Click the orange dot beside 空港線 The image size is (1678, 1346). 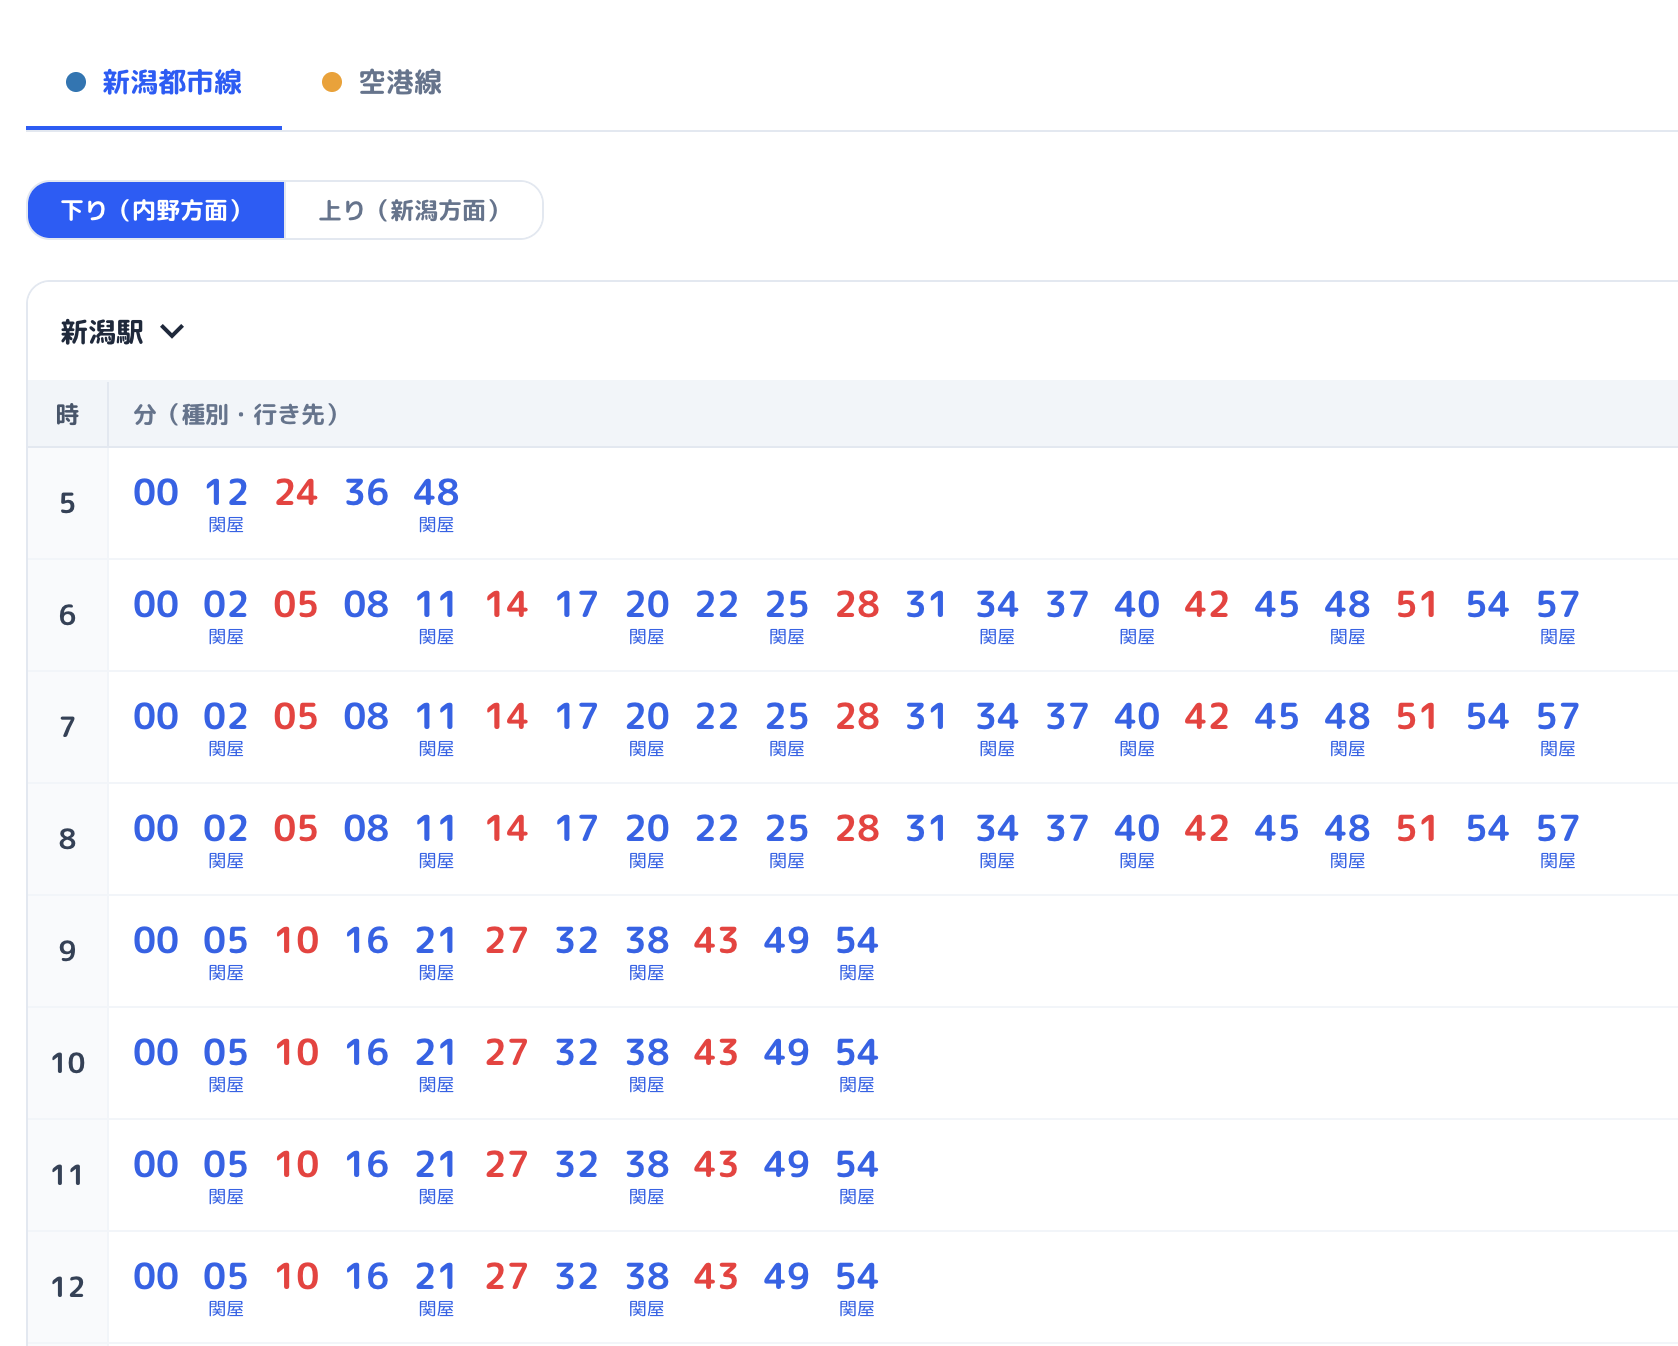(x=332, y=82)
